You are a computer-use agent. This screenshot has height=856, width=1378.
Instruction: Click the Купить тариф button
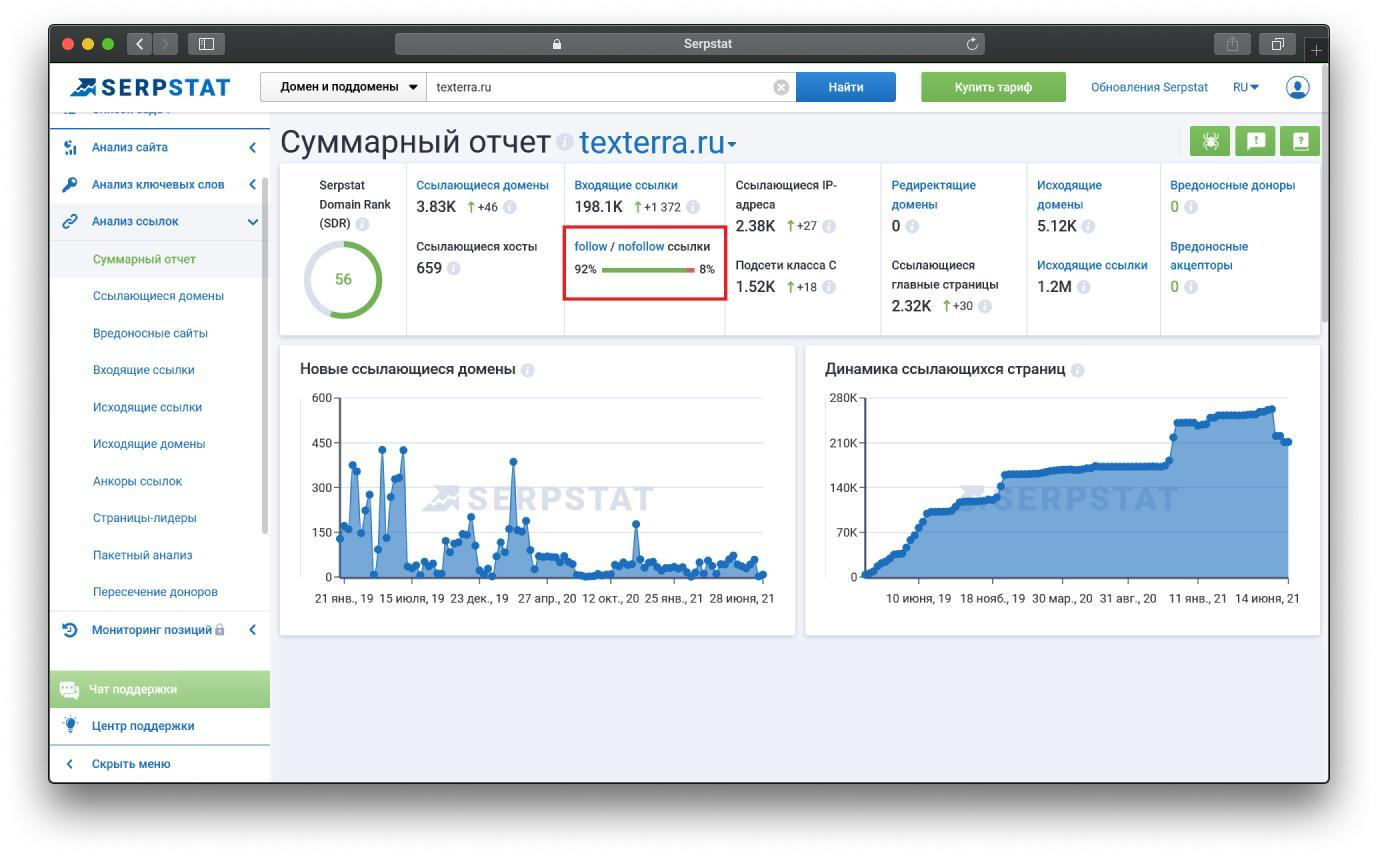[993, 87]
